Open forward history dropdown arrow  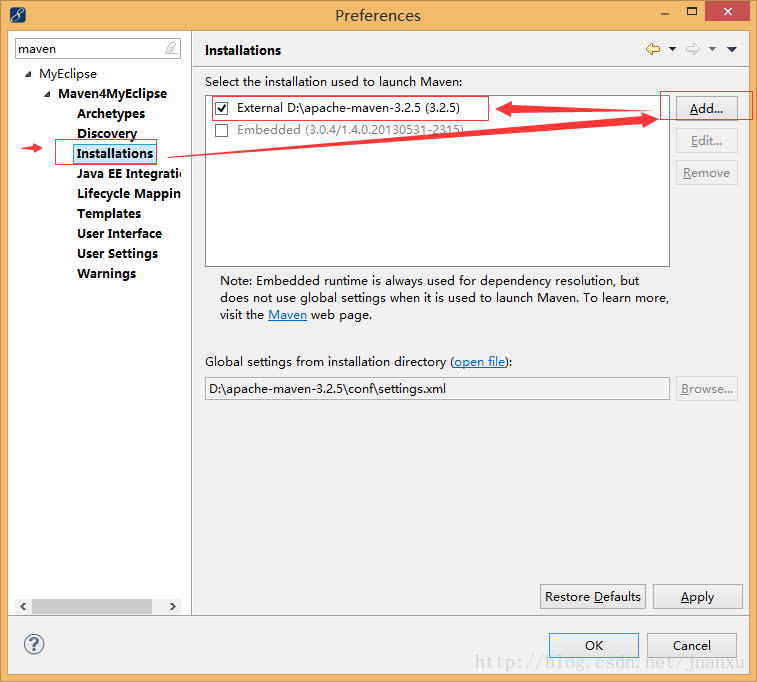click(712, 49)
